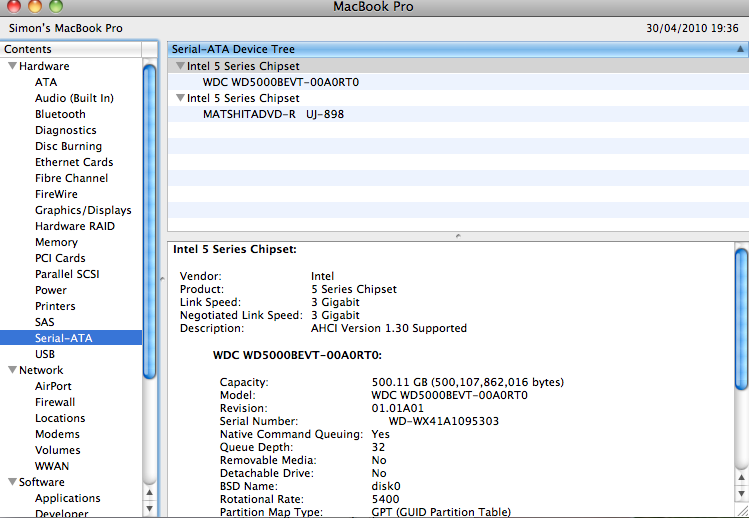The image size is (749, 518).
Task: Open Applications under Software
Action: (67, 498)
